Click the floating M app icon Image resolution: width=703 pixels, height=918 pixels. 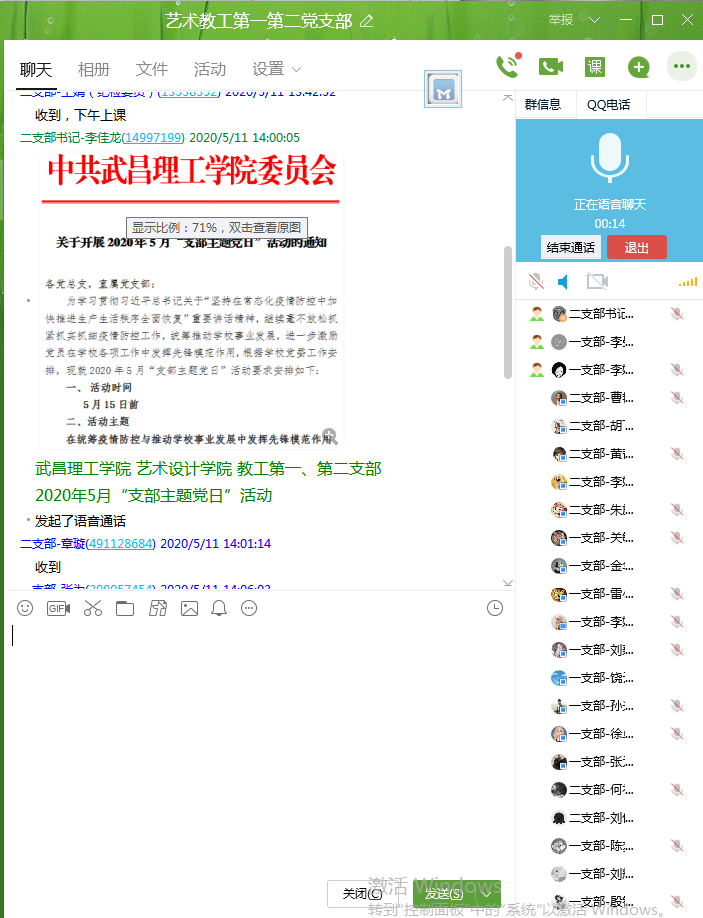(443, 90)
